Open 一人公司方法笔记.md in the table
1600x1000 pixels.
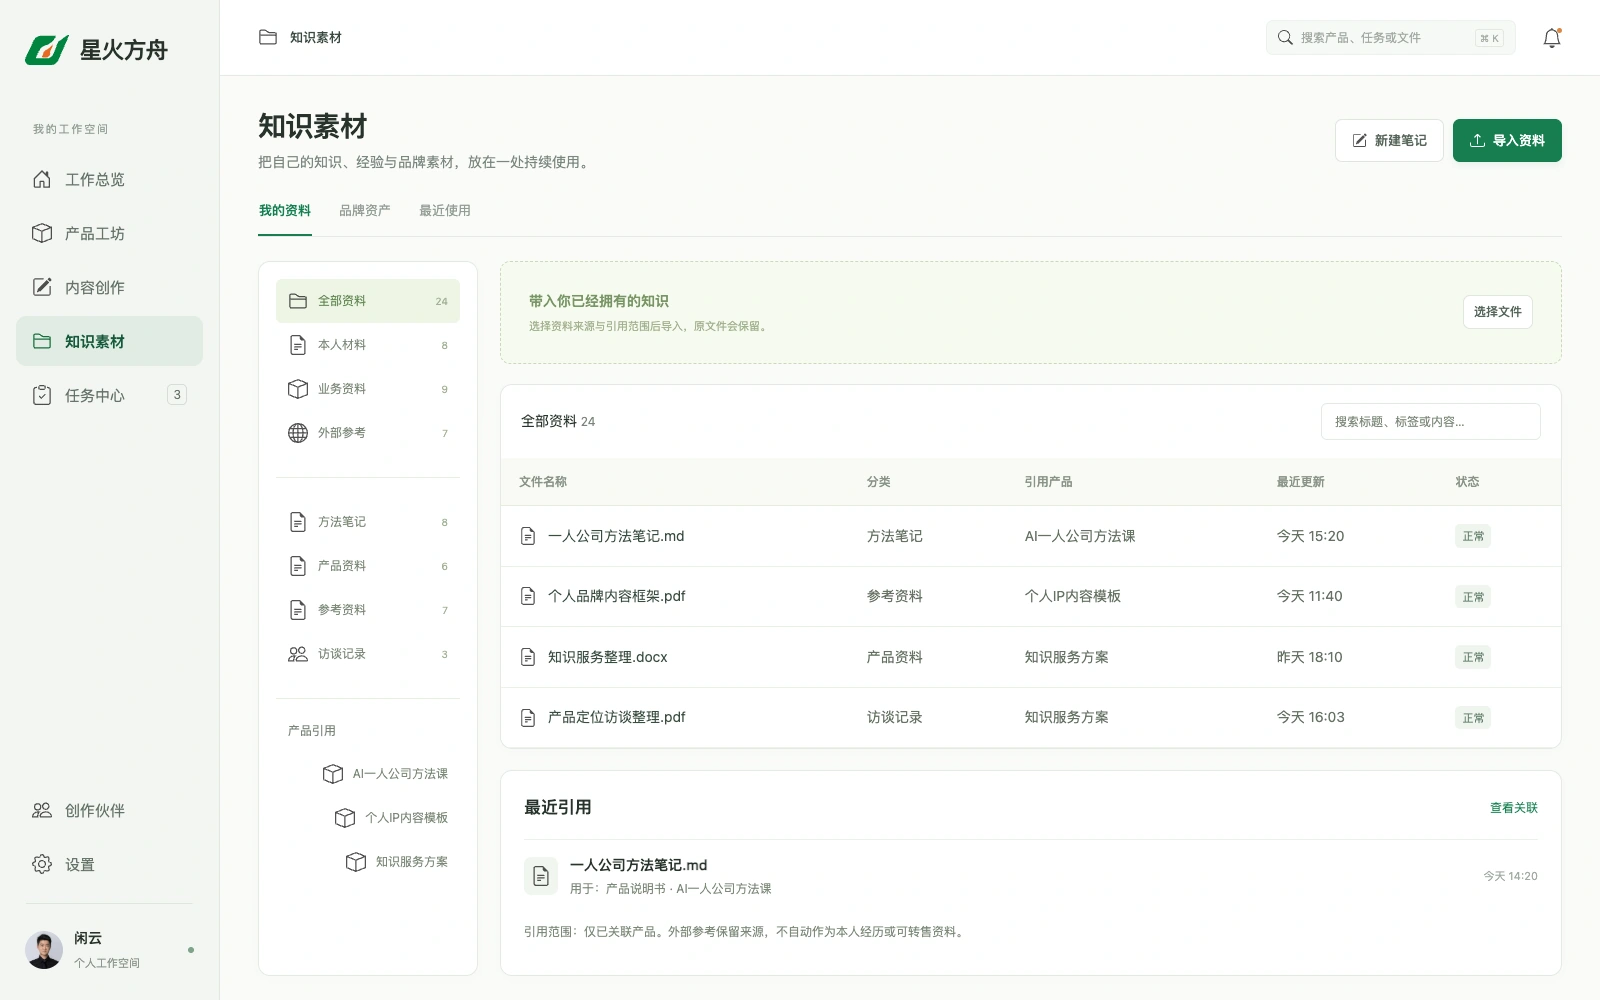[616, 536]
